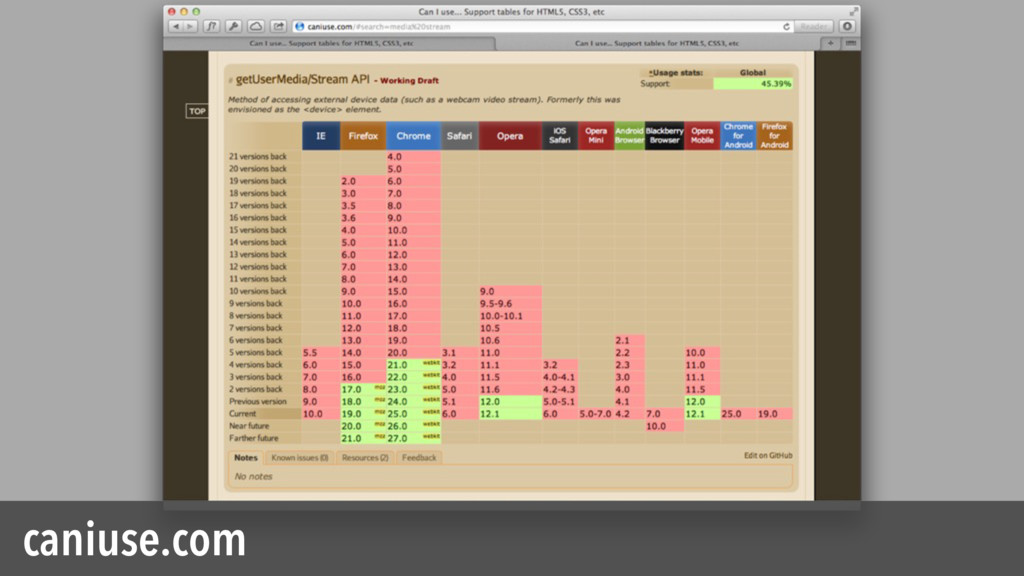Click the Opera column header
Screen dimensions: 1024x576
pos(510,136)
